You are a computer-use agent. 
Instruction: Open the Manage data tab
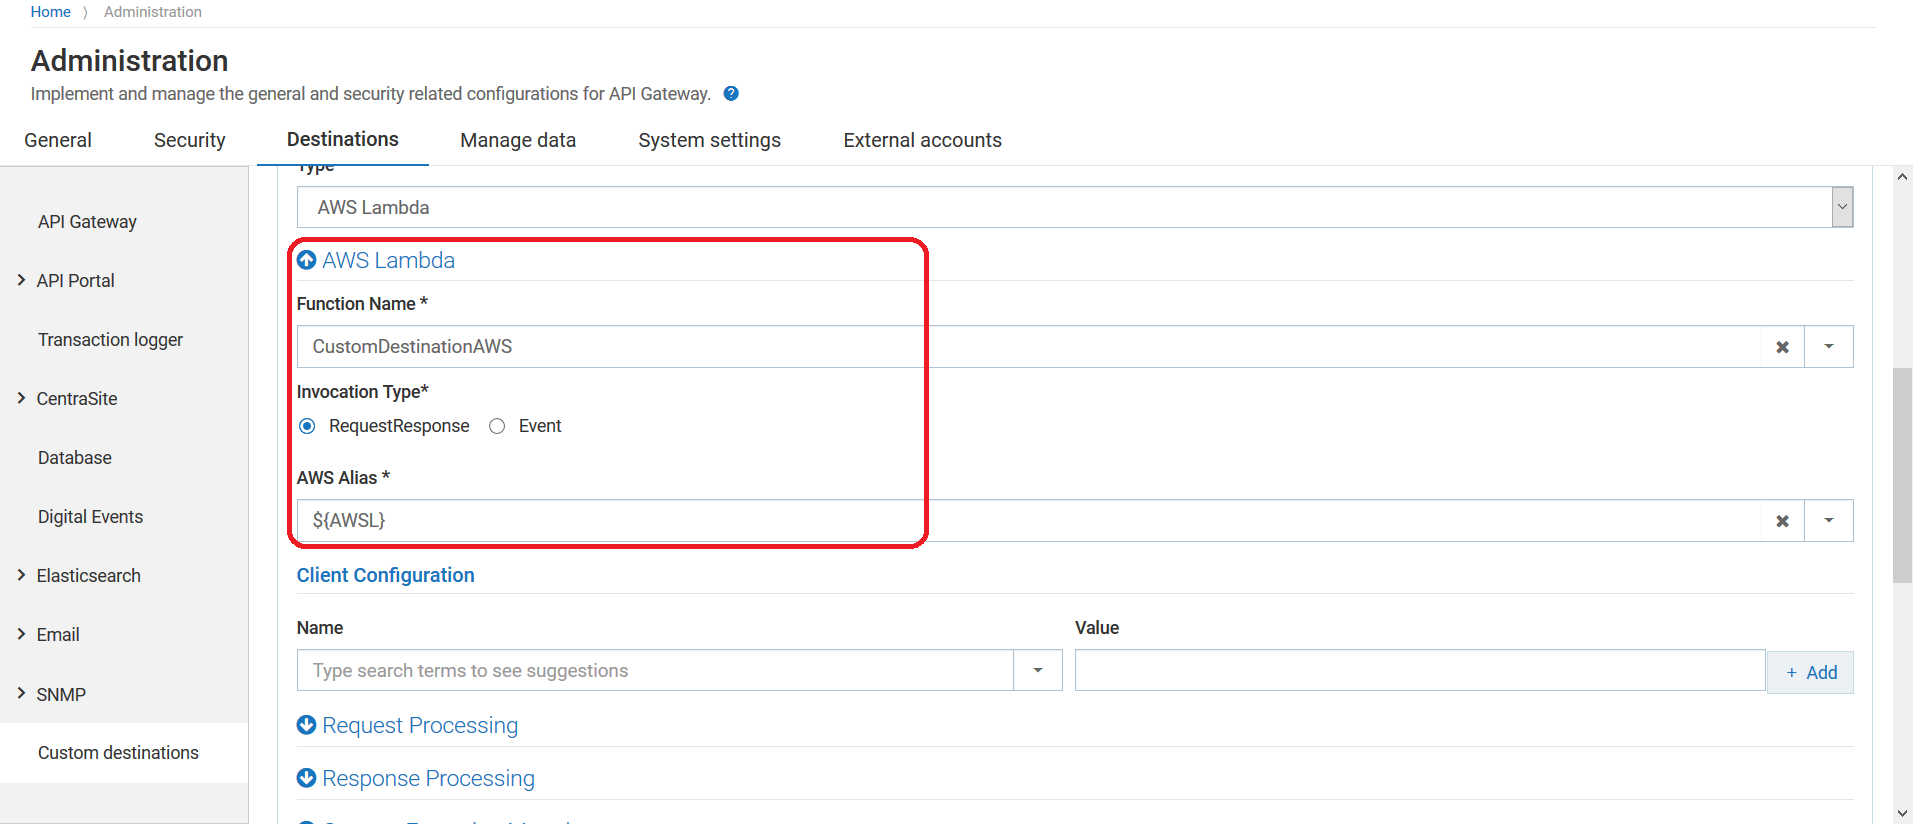click(x=518, y=140)
